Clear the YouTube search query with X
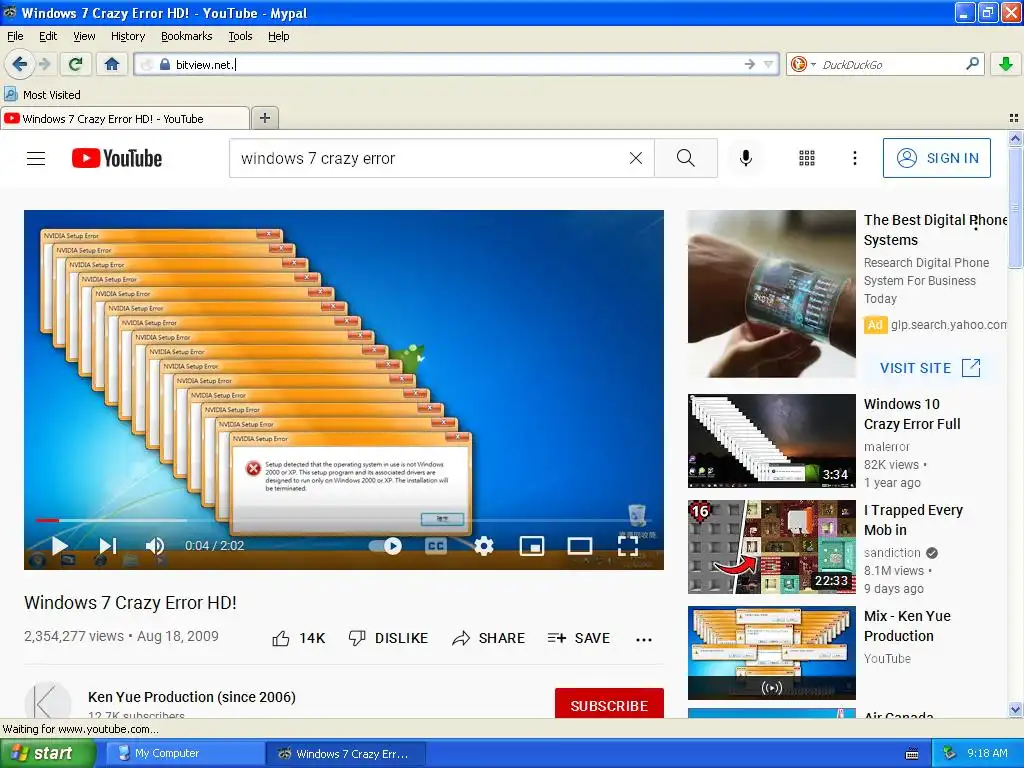Image resolution: width=1024 pixels, height=768 pixels. (x=635, y=158)
